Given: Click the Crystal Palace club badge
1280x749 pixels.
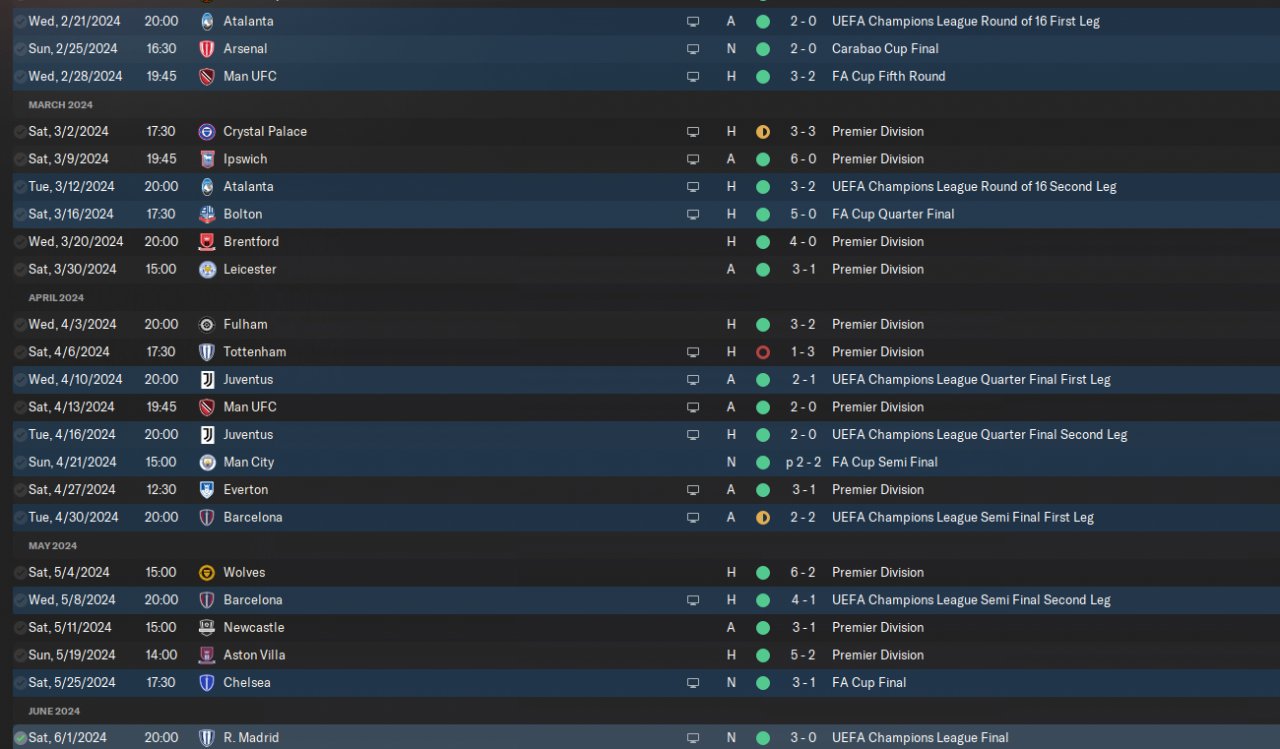Looking at the screenshot, I should tap(207, 132).
